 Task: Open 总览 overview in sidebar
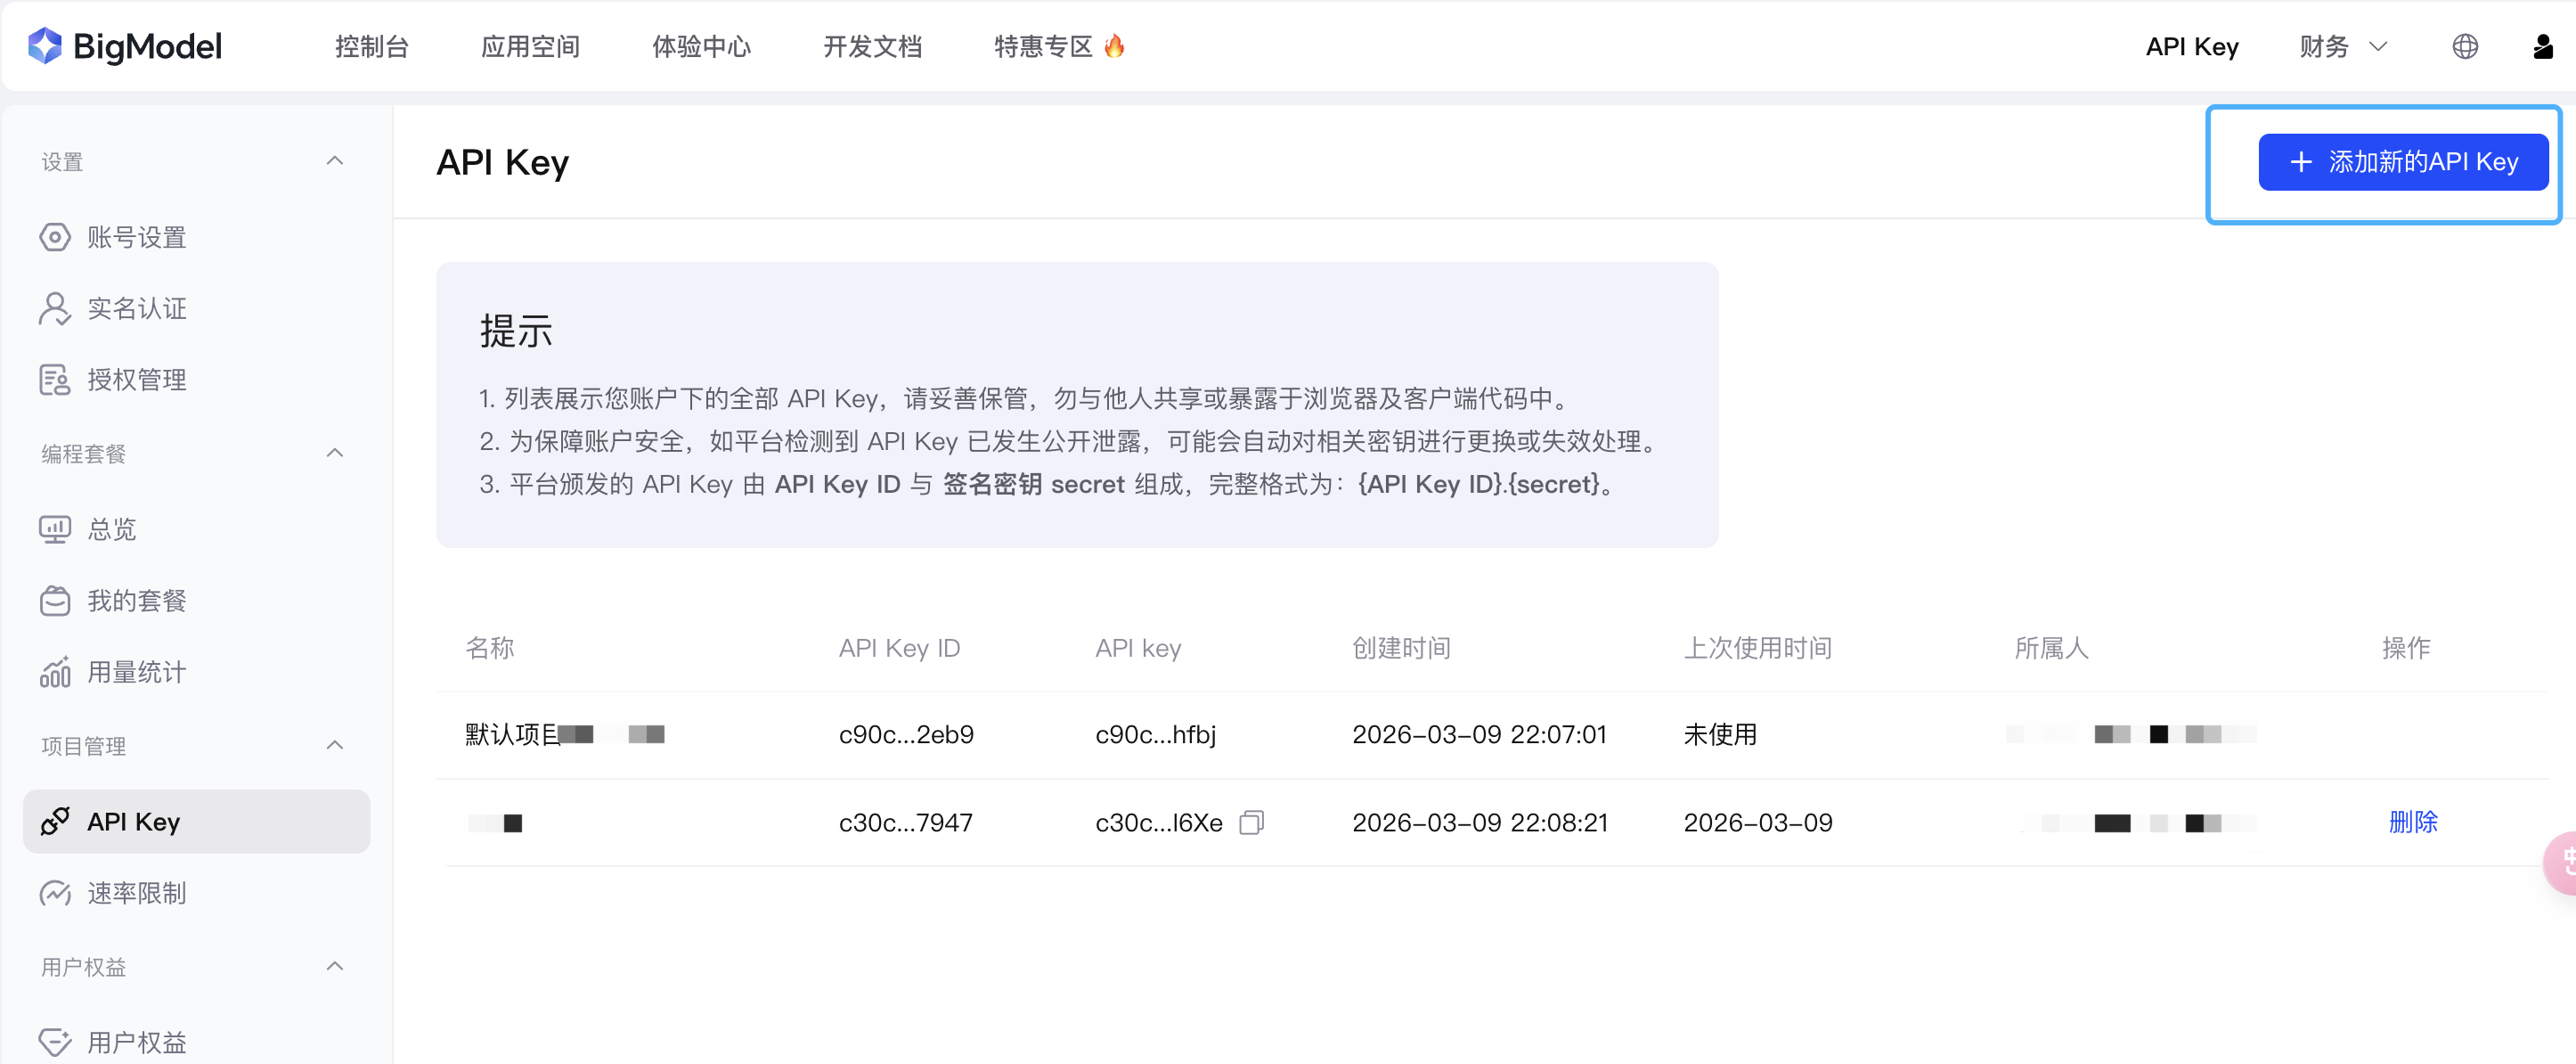[x=111, y=529]
